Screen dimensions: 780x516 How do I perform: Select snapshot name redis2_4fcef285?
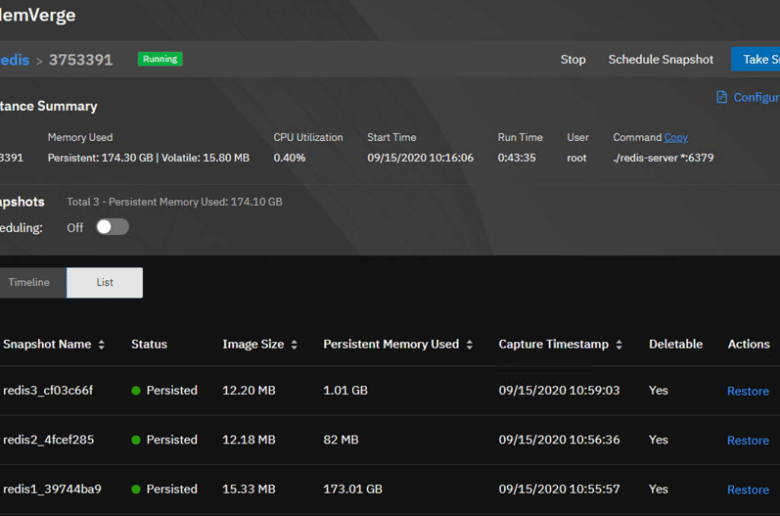tap(48, 440)
